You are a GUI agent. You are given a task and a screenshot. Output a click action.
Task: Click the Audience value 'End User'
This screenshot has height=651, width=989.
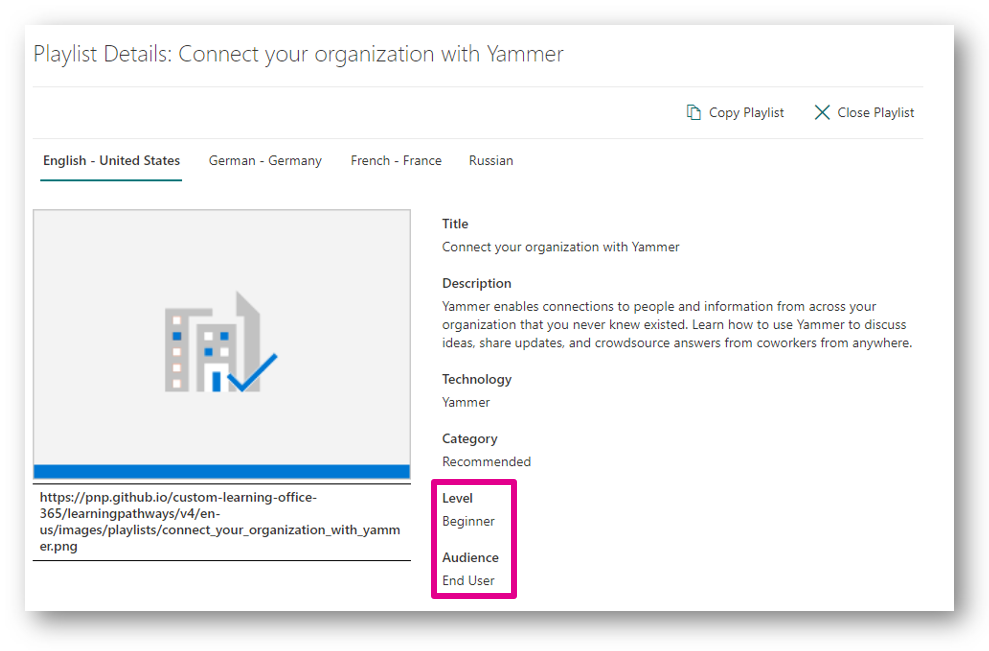(468, 581)
